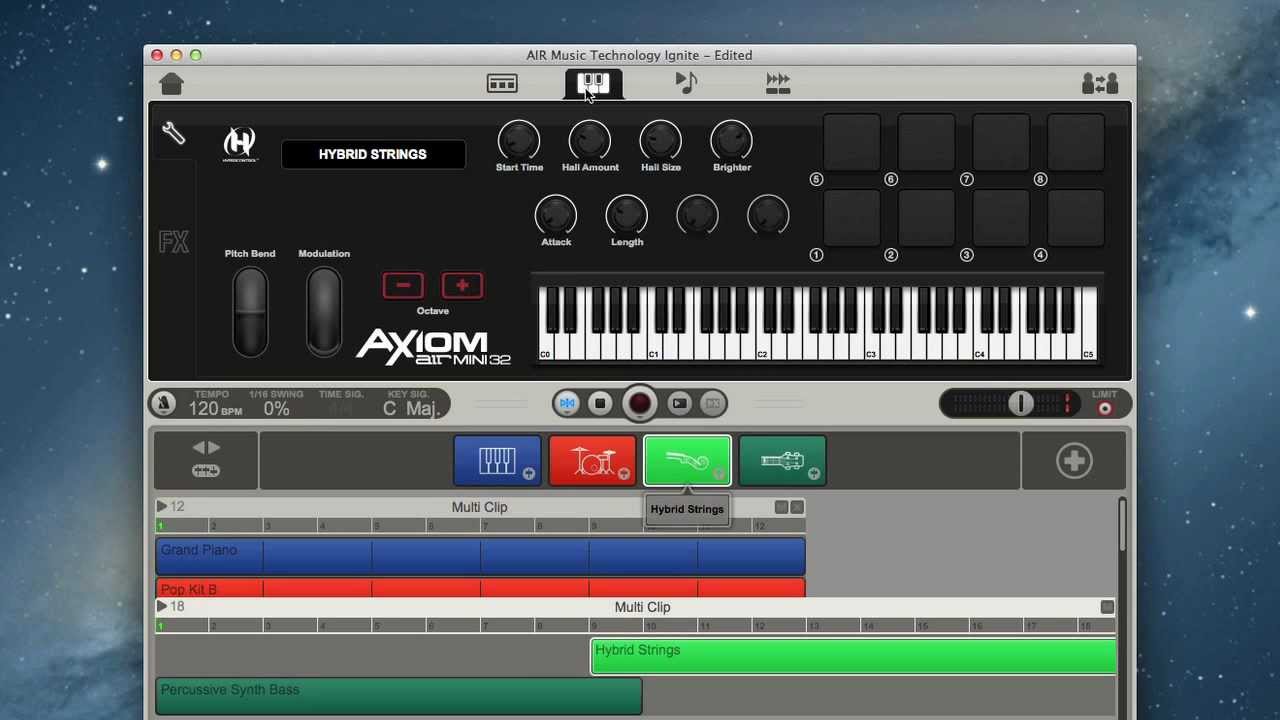This screenshot has width=1280, height=720.
Task: Click the stop transport button
Action: pos(600,403)
